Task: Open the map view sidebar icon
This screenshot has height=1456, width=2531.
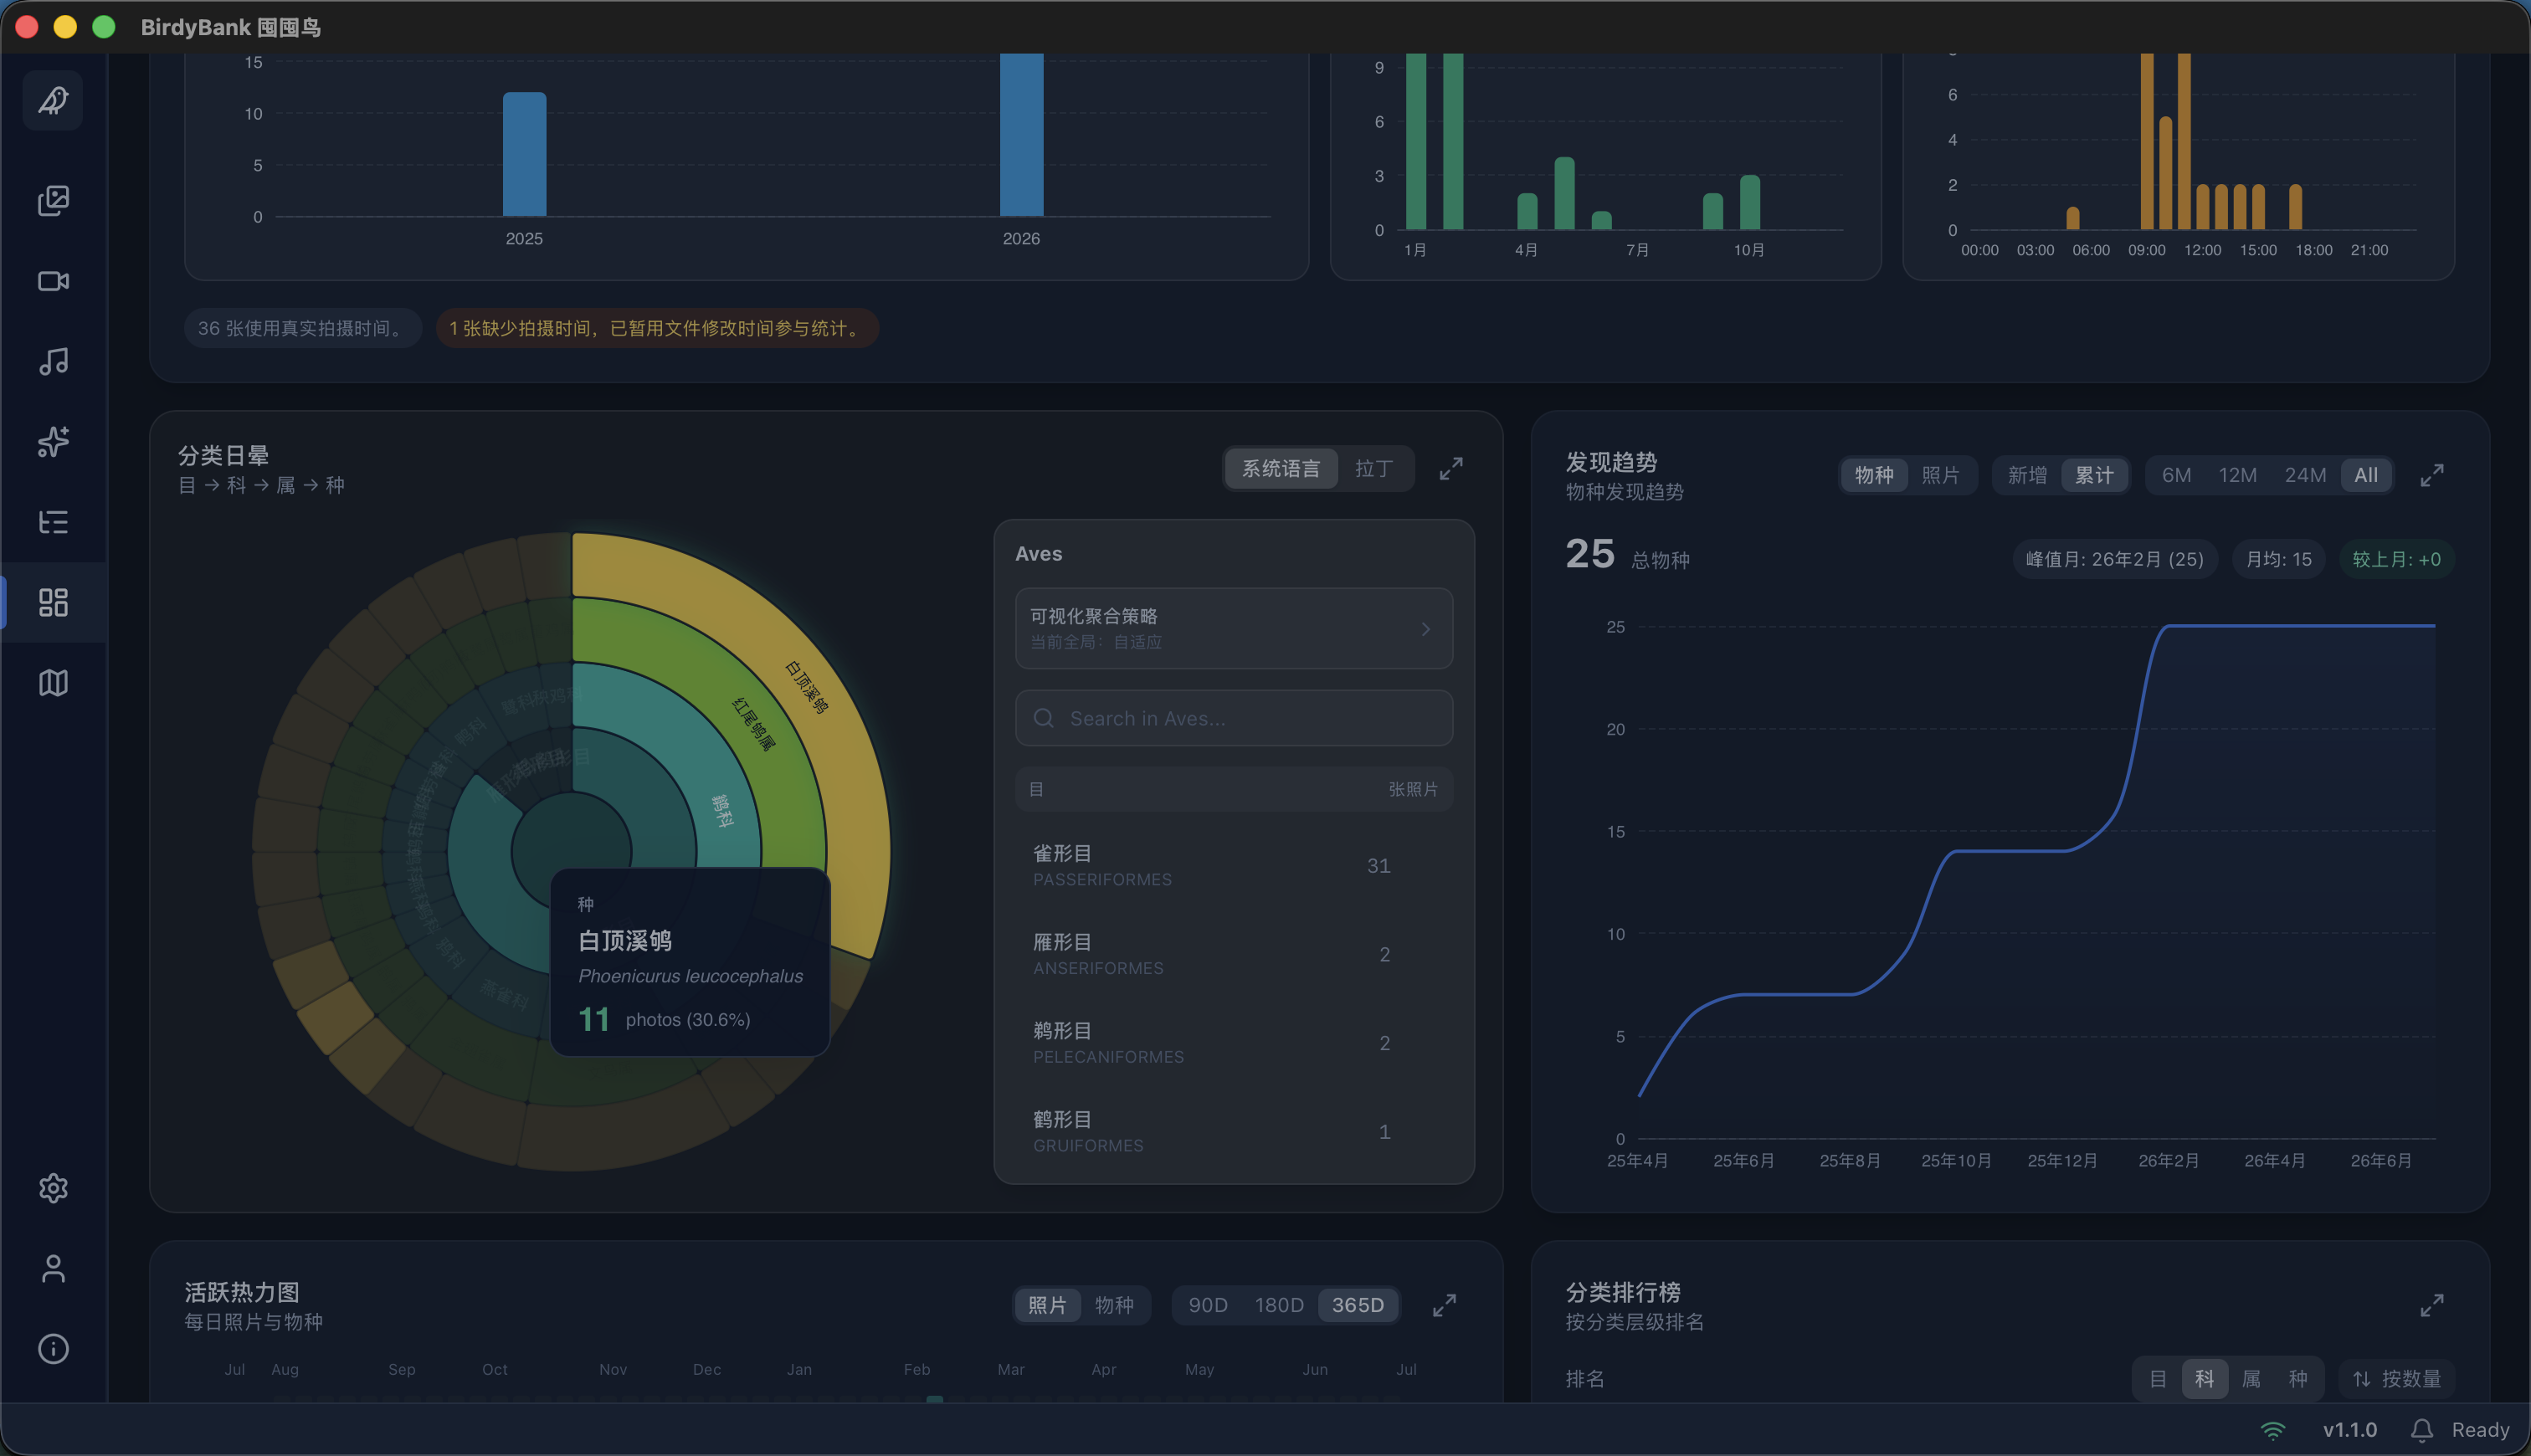Action: 53,683
